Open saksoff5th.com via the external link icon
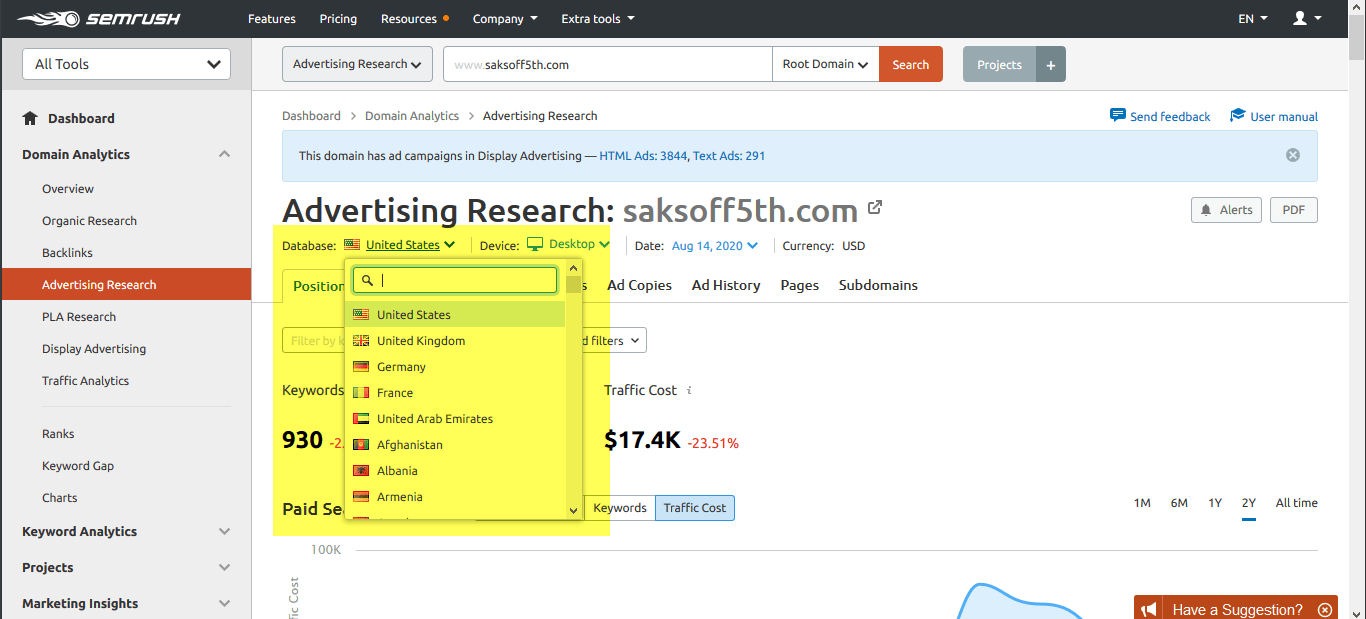1366x619 pixels. 875,207
